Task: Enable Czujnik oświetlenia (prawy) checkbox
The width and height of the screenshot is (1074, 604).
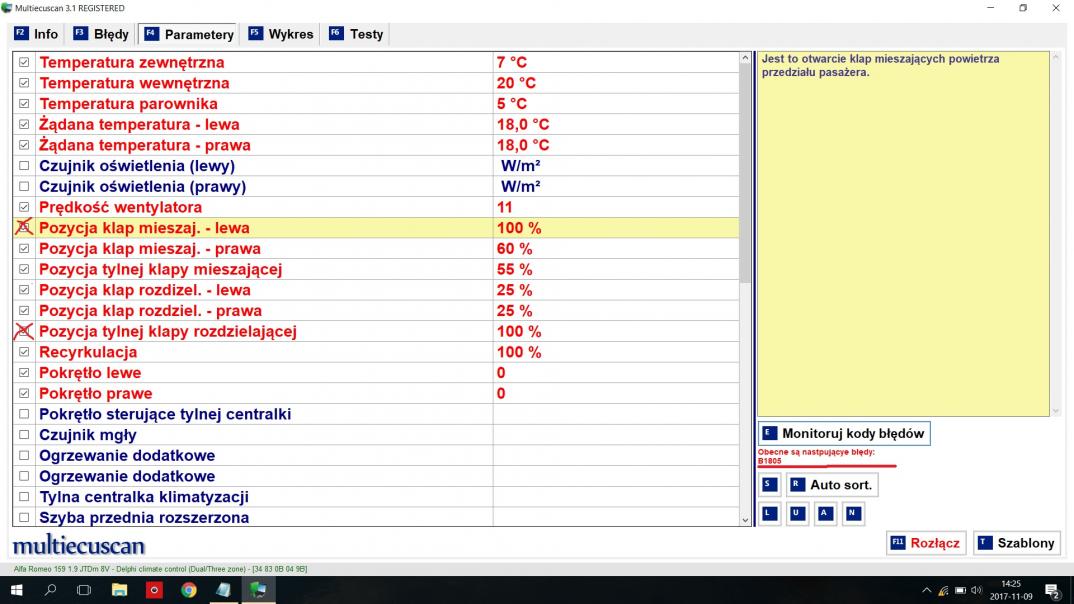Action: 24,186
